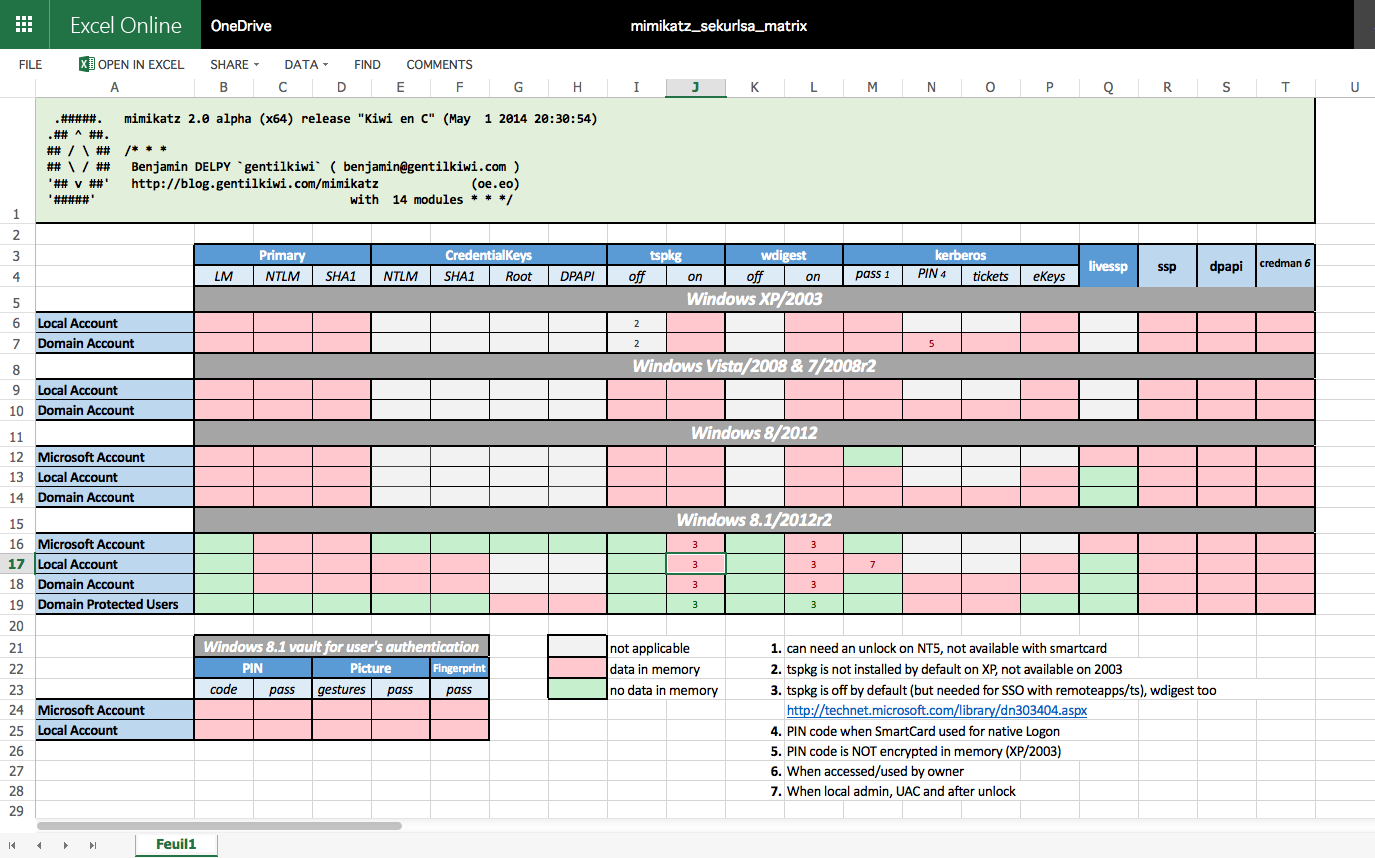Select 'pass 1' kerberos subheader cell
The width and height of the screenshot is (1375, 858).
click(x=872, y=276)
